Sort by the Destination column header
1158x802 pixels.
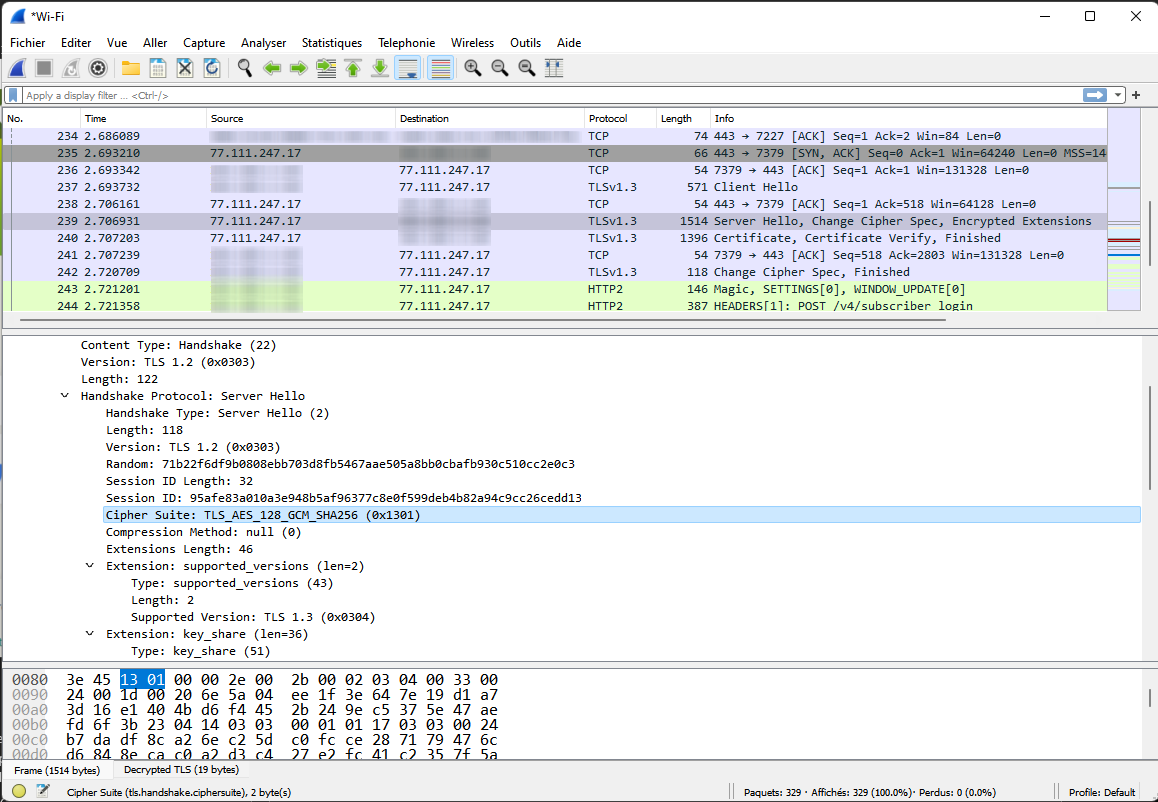490,118
